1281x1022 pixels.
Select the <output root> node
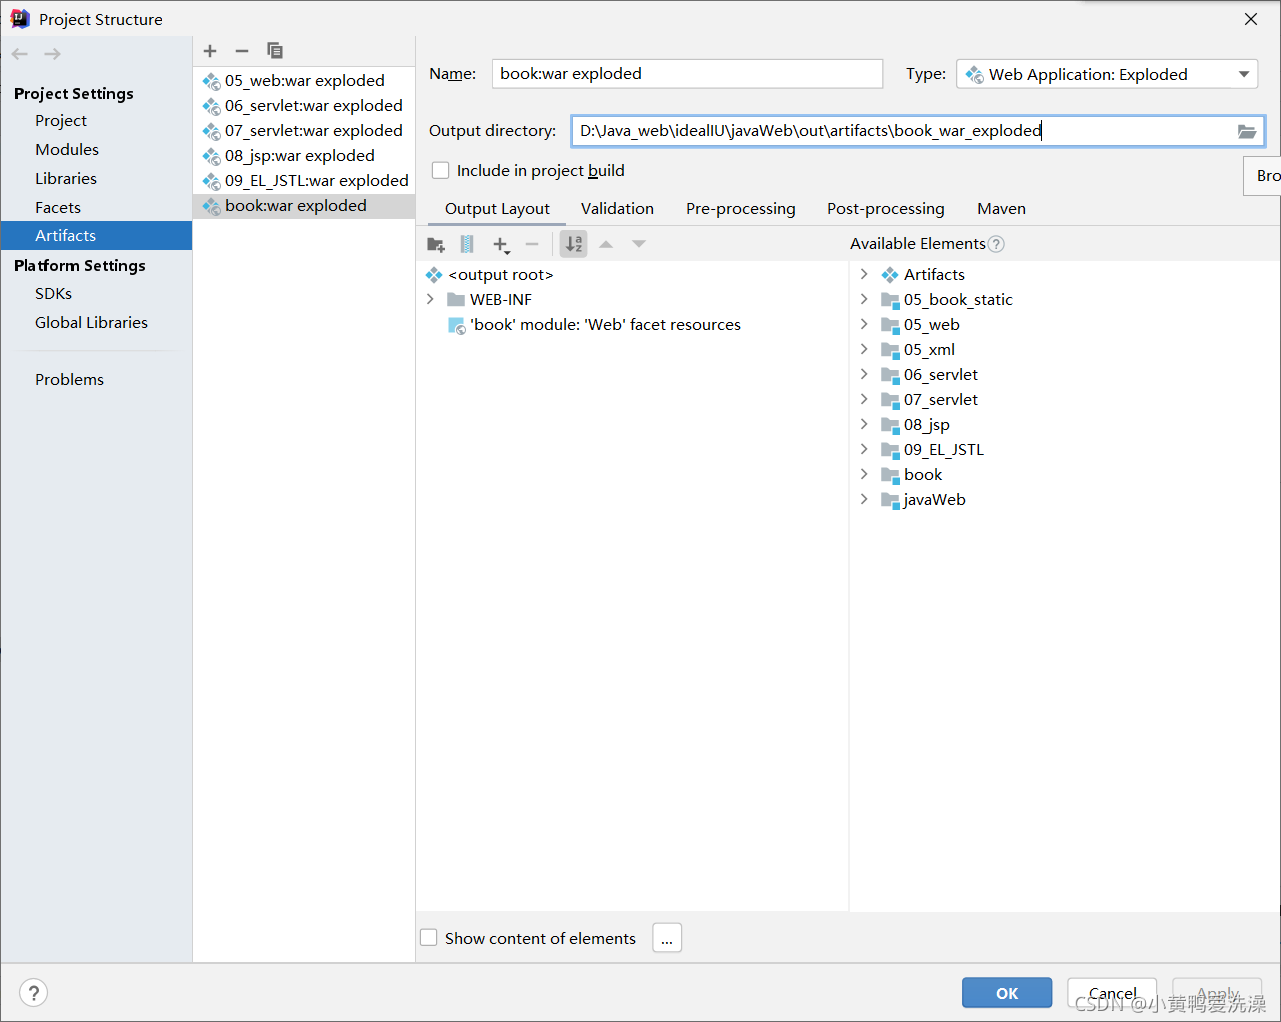click(x=500, y=275)
